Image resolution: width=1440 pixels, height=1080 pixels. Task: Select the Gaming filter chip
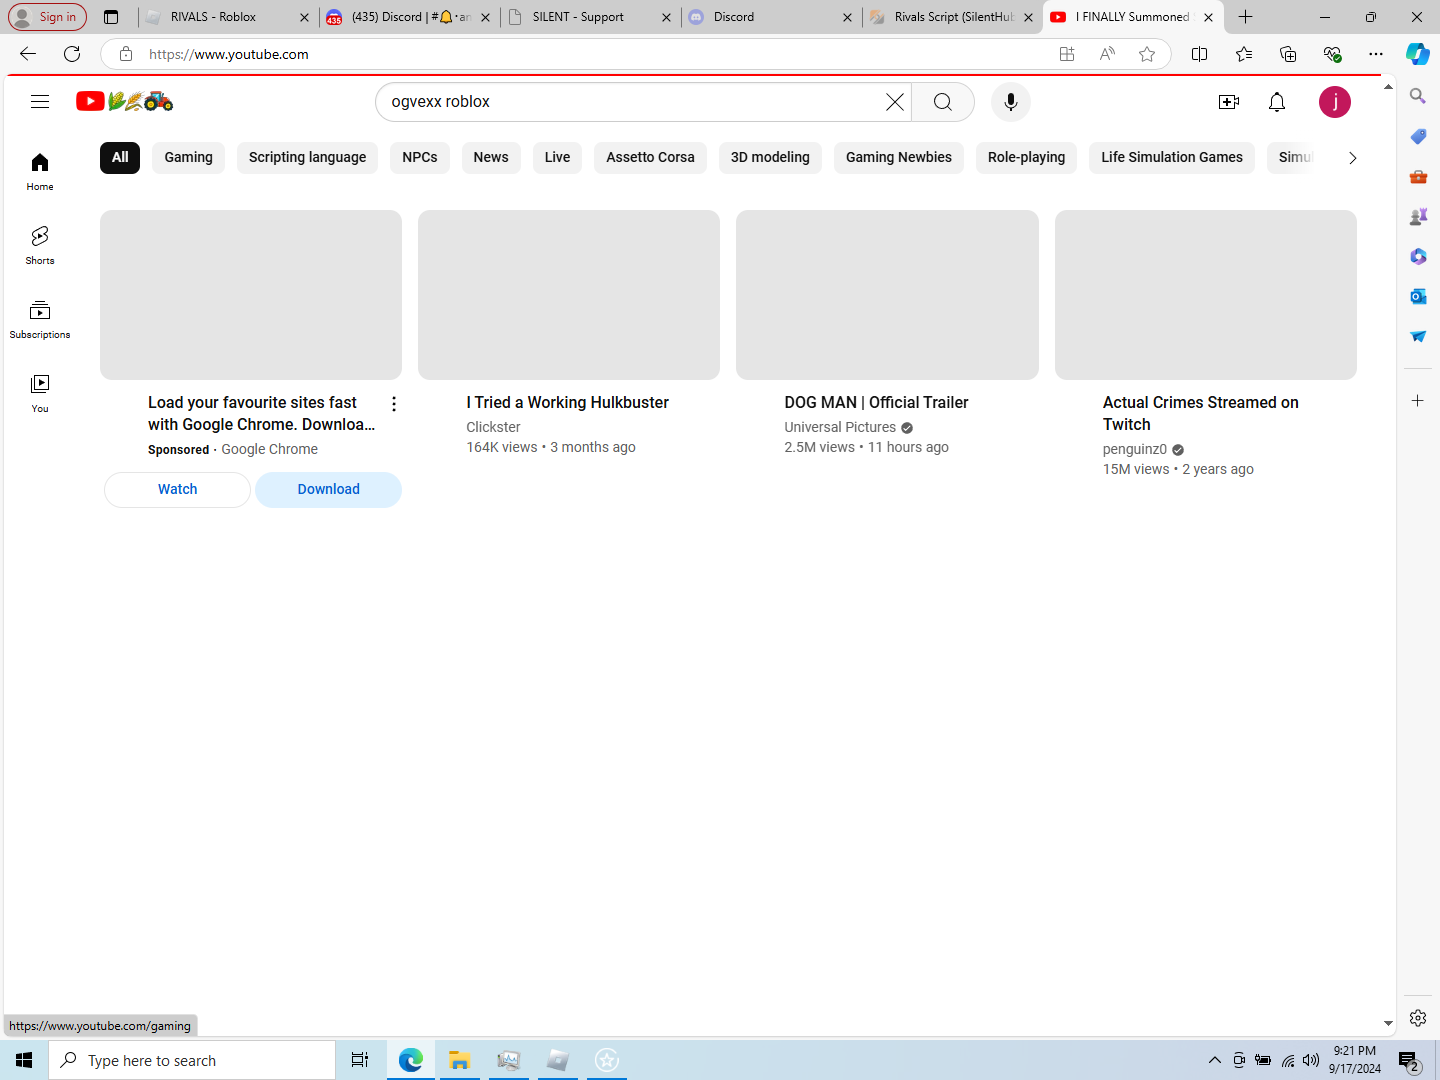(189, 157)
